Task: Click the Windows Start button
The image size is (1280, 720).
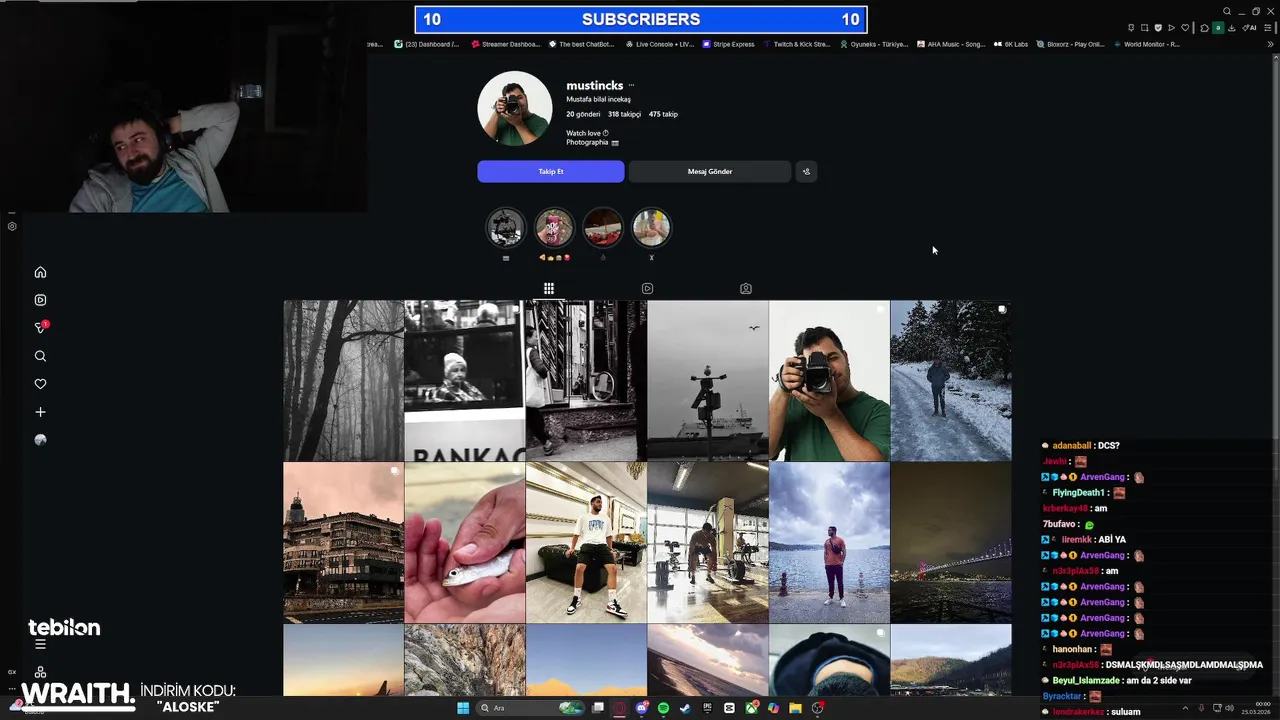Action: [463, 708]
